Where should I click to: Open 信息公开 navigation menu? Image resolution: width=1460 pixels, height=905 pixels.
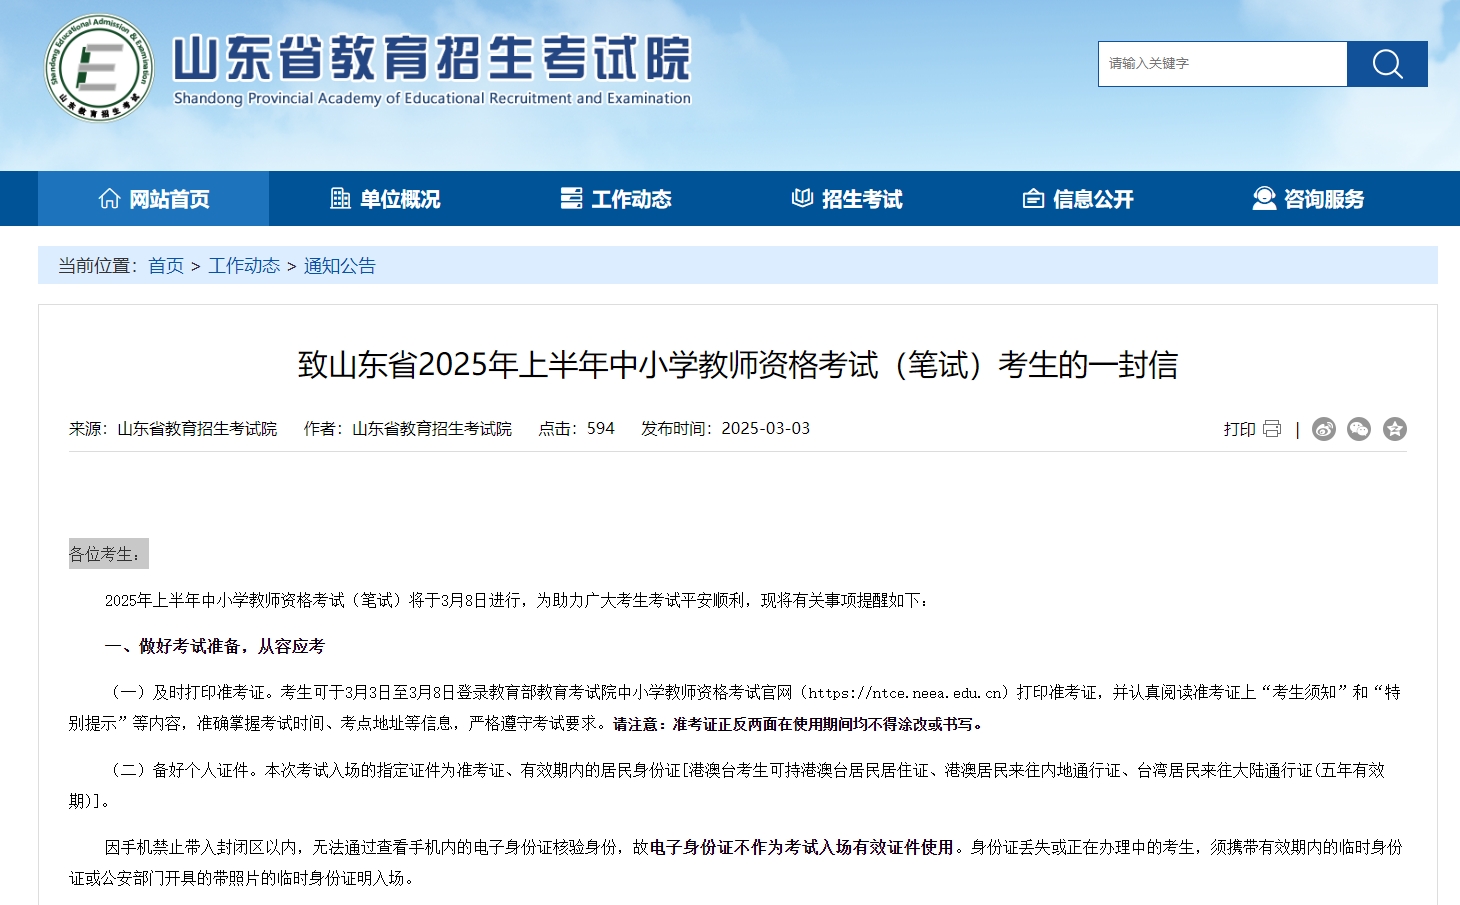[1078, 199]
